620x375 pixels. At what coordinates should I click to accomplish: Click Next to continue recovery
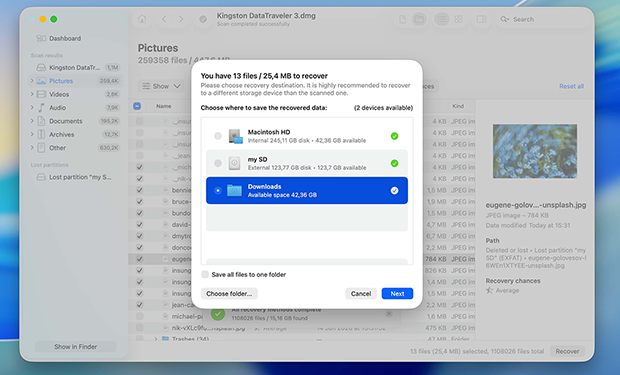click(x=397, y=294)
